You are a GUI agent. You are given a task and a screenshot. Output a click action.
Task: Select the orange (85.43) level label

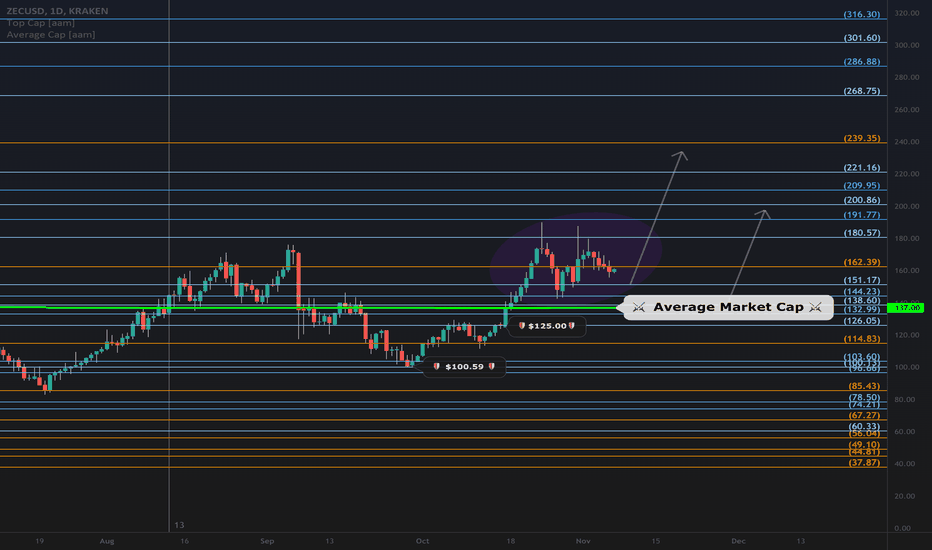(x=864, y=385)
